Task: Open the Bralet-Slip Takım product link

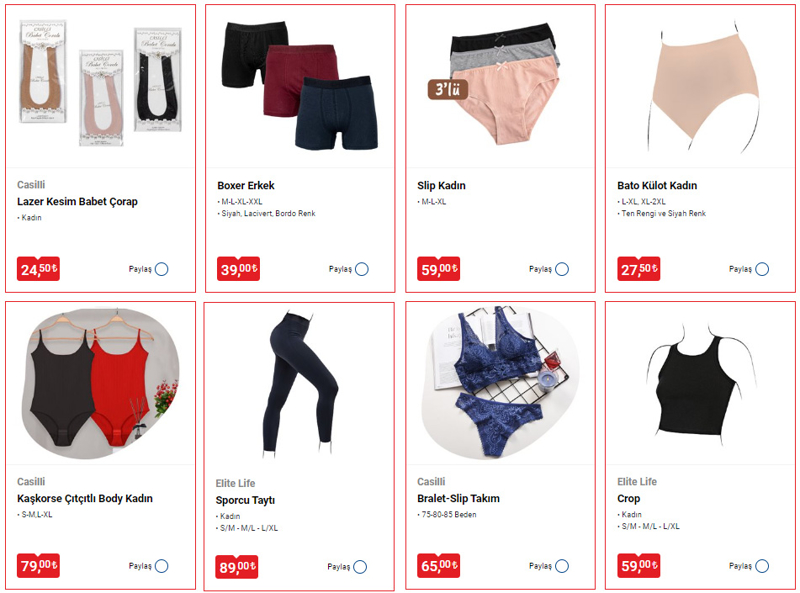Action: 458,499
